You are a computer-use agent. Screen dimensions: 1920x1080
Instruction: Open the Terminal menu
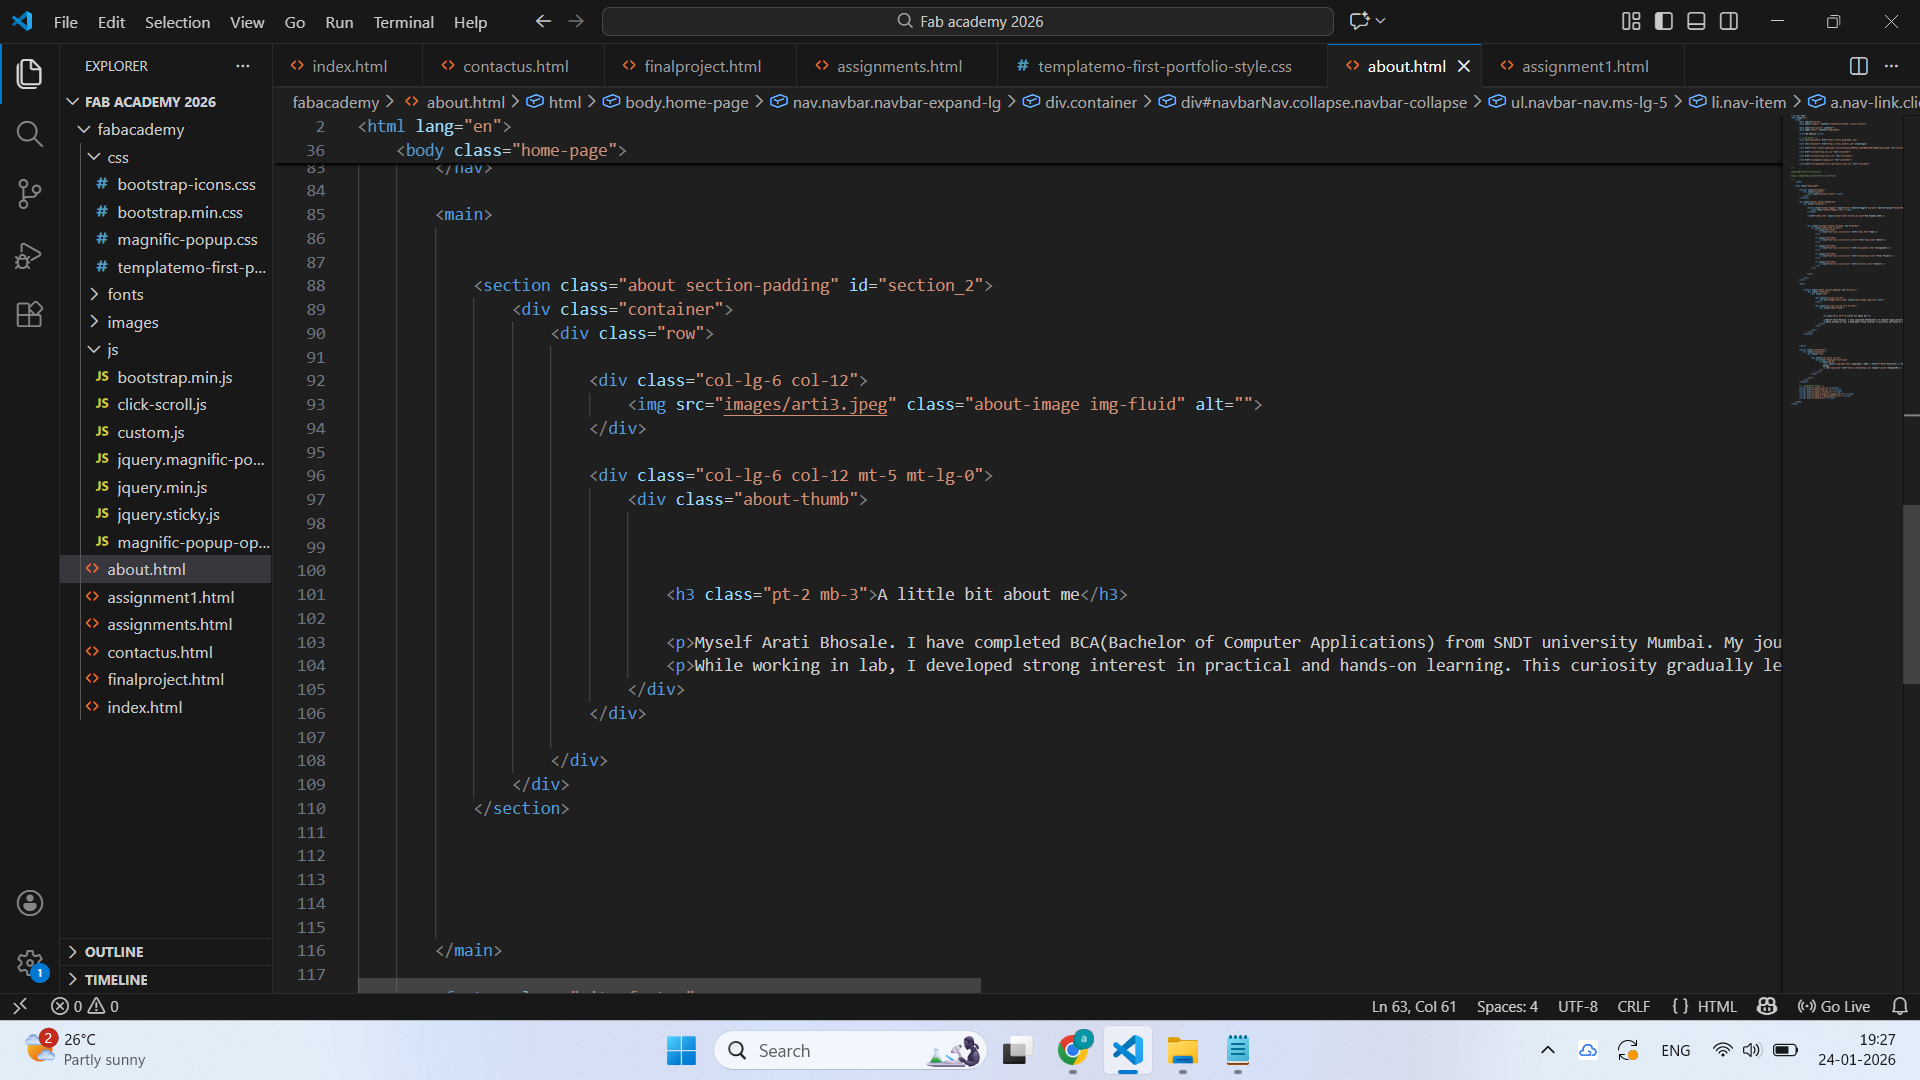tap(403, 22)
